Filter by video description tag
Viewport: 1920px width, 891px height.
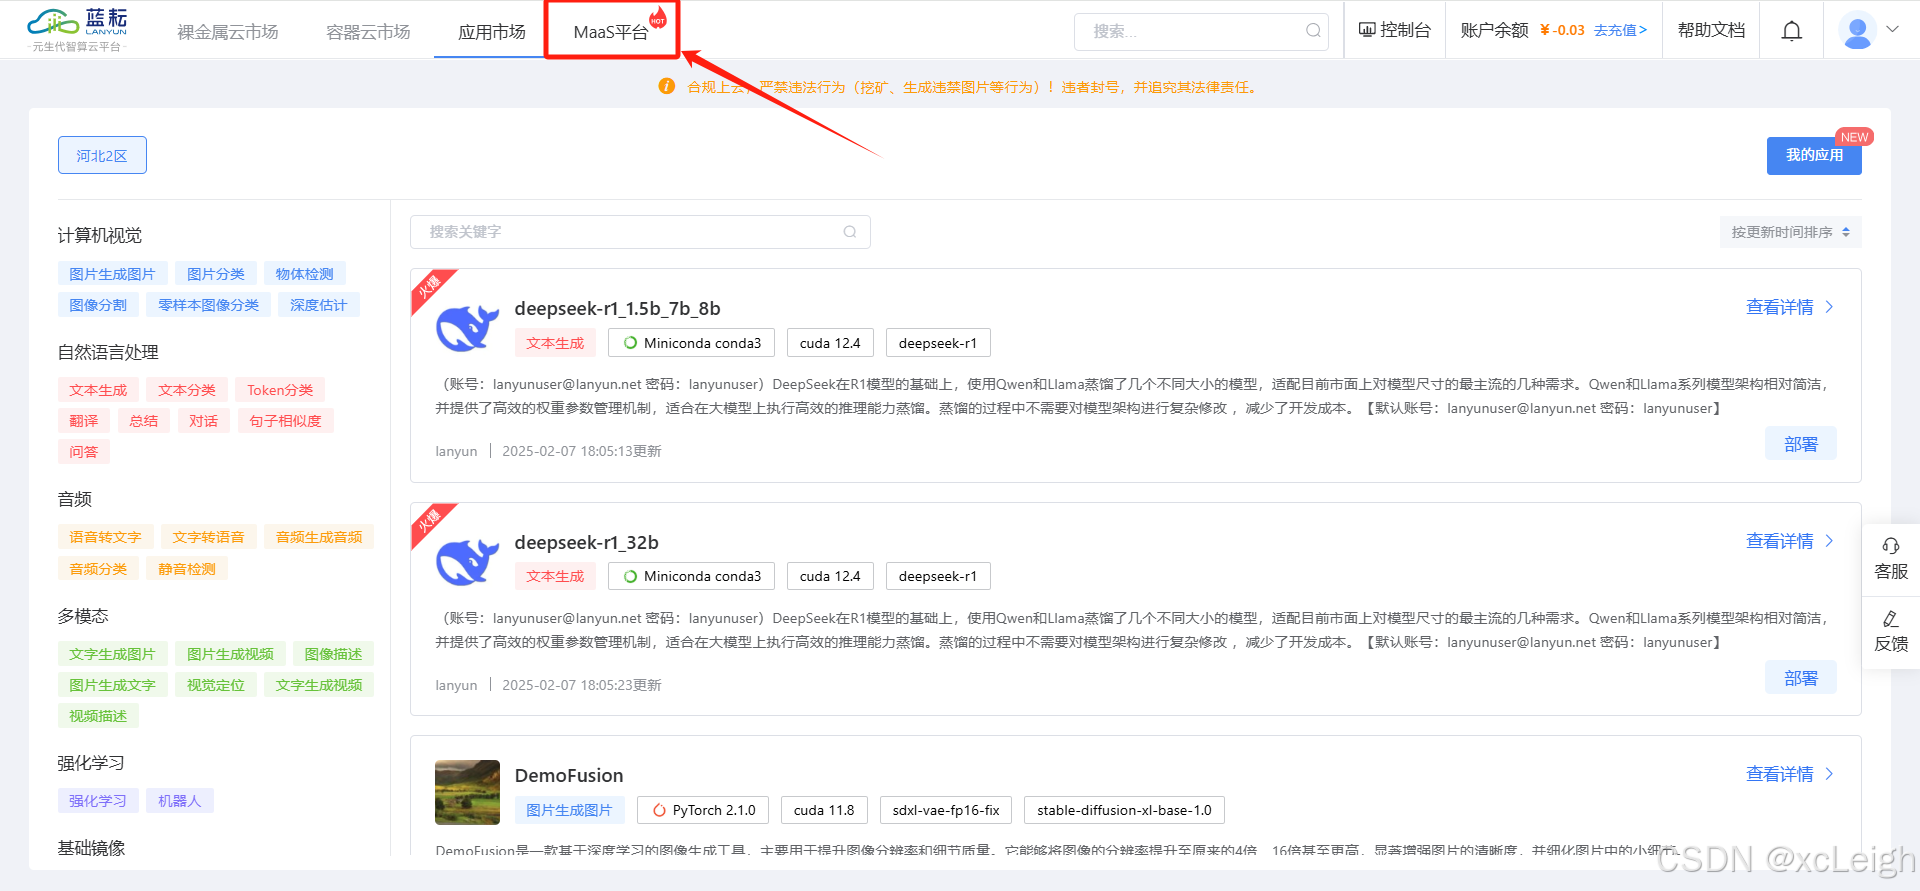pyautogui.click(x=98, y=716)
